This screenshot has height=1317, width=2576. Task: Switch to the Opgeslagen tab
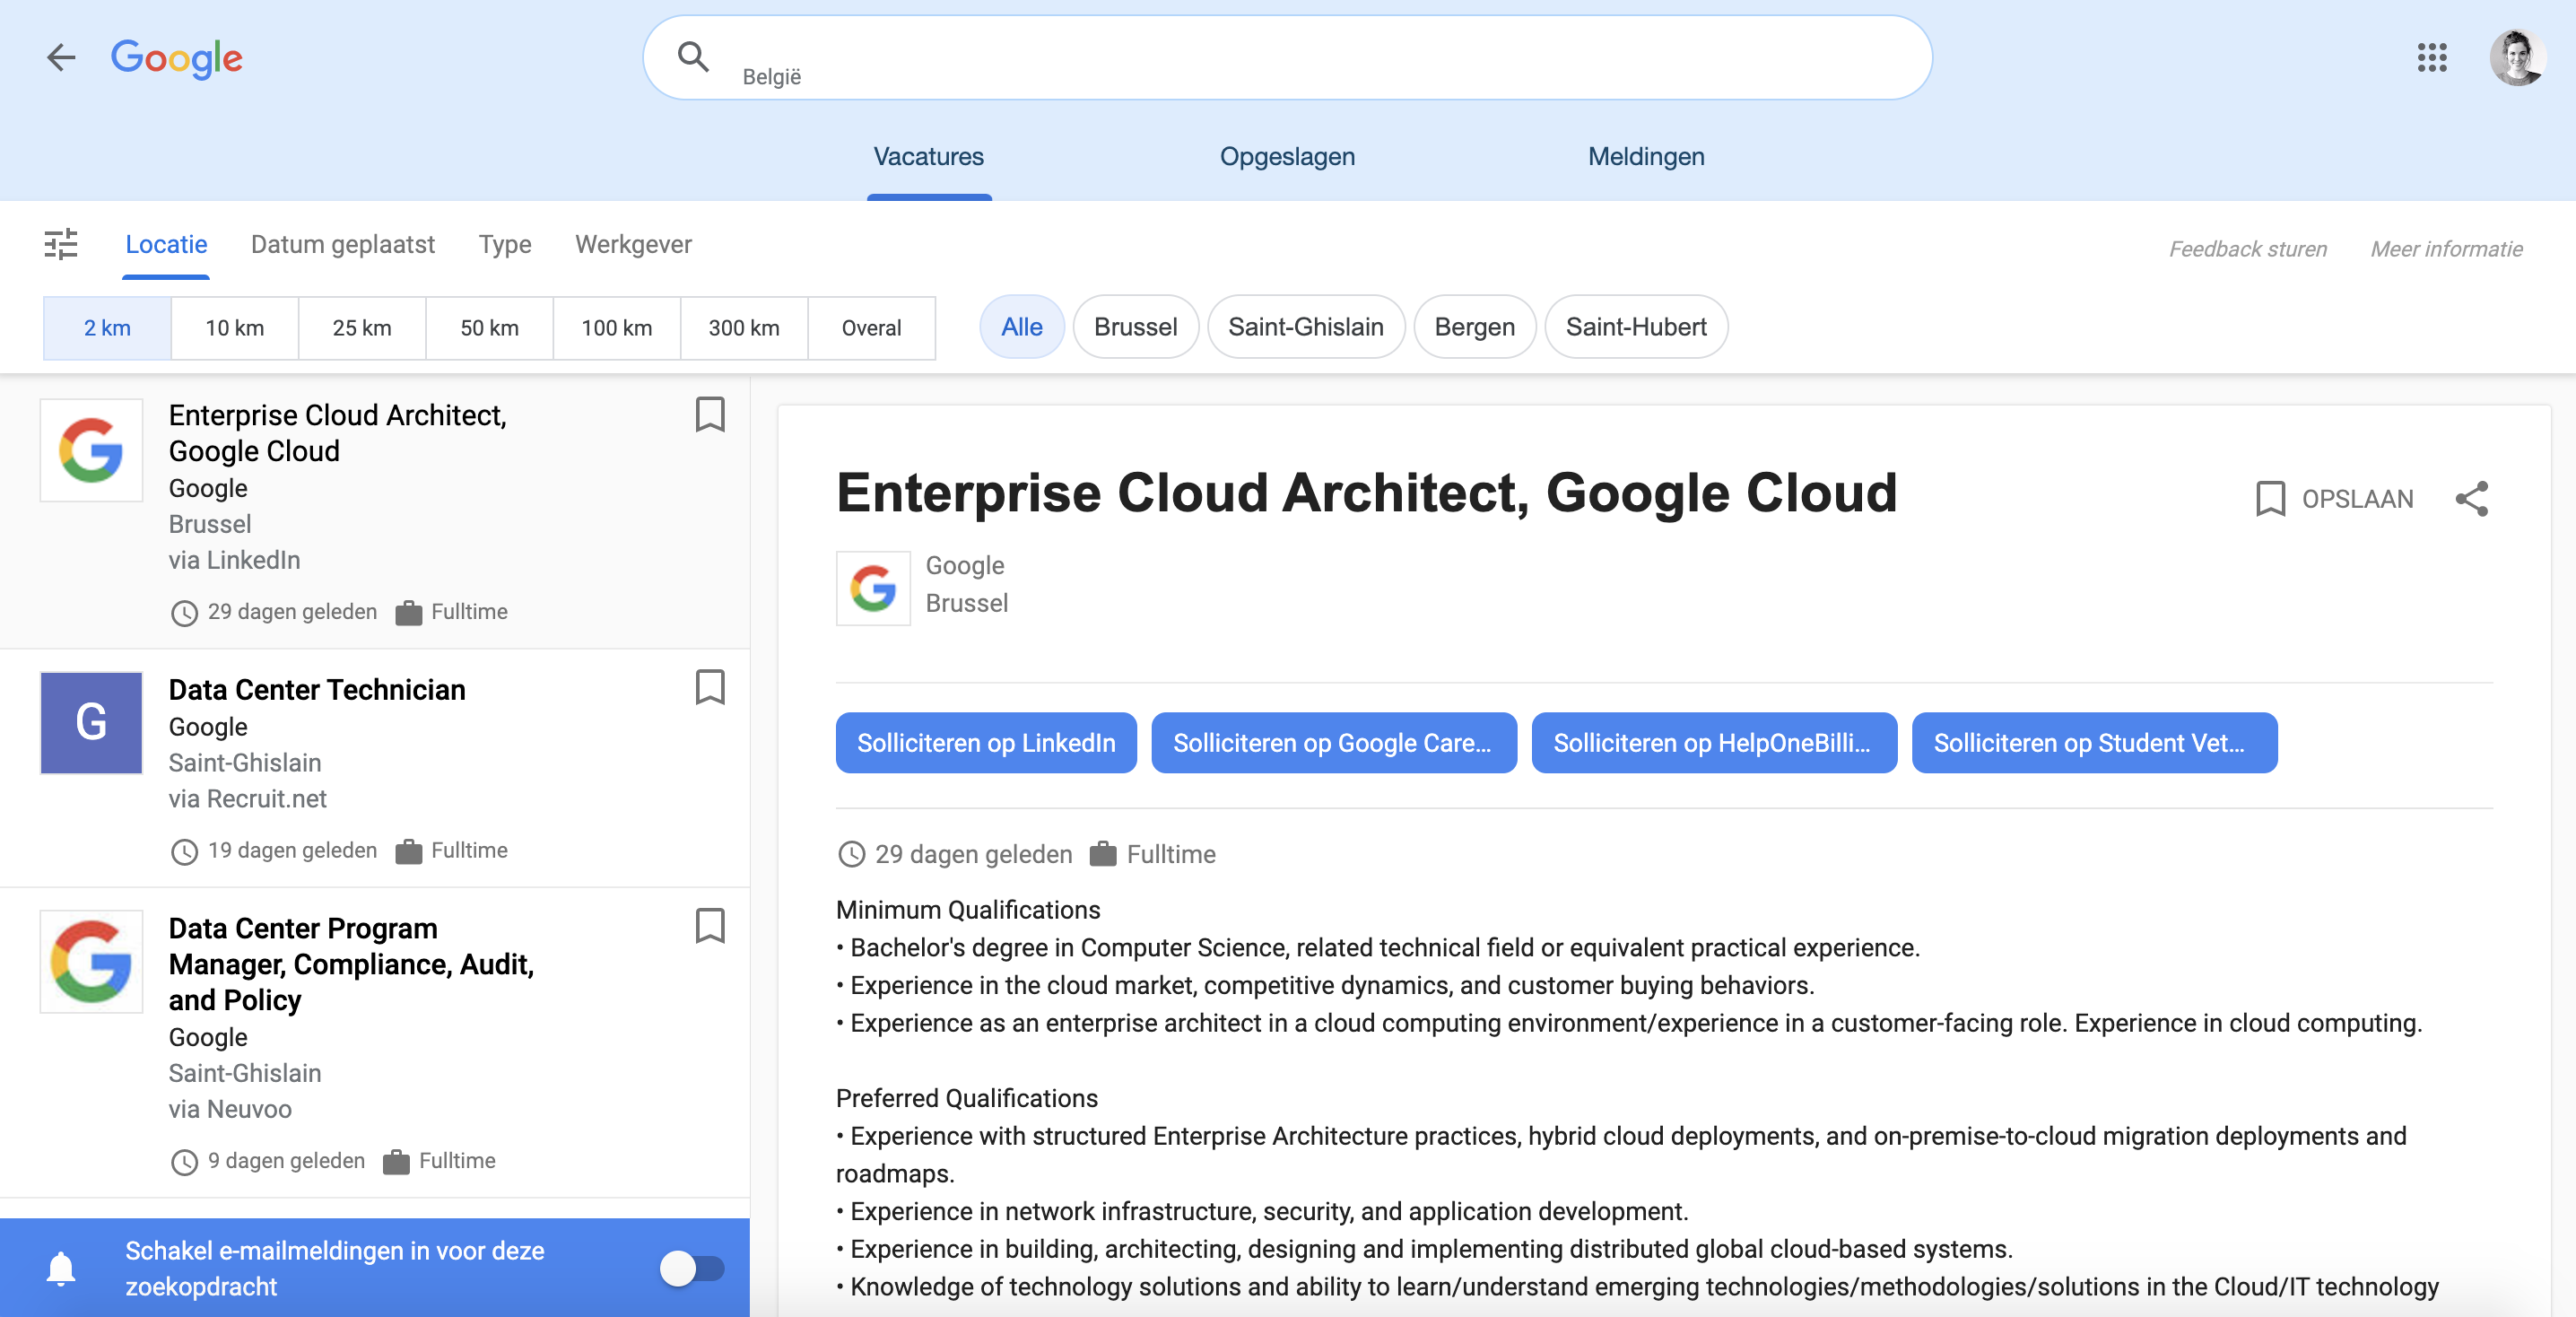tap(1287, 157)
